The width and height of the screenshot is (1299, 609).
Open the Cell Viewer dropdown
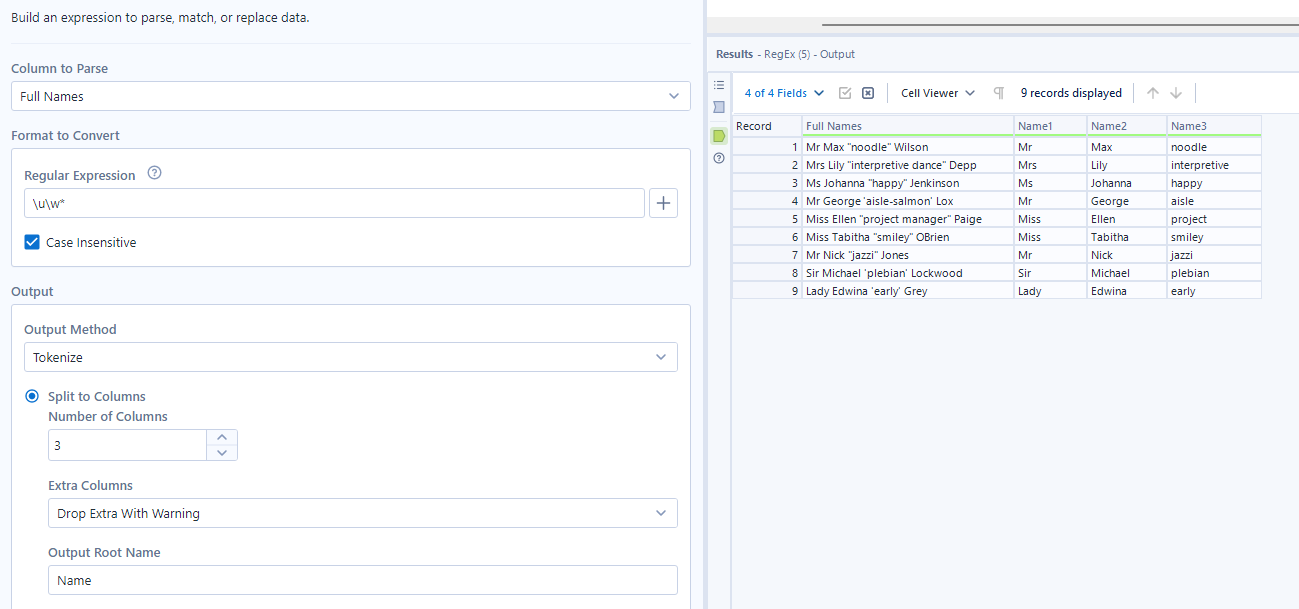pos(938,93)
